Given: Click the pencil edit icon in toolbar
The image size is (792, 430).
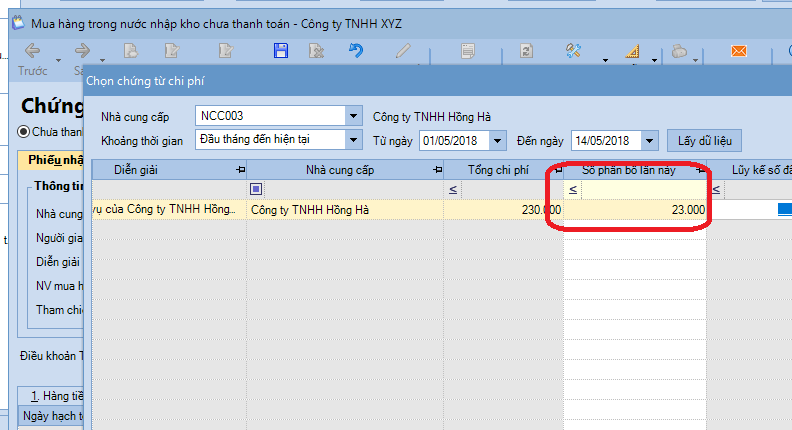Looking at the screenshot, I should (404, 51).
